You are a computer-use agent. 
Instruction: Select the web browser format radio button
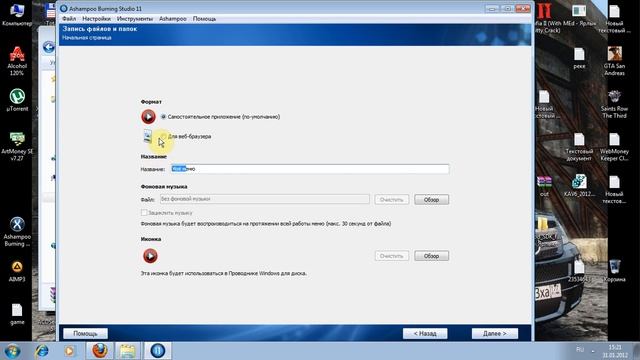tap(163, 136)
